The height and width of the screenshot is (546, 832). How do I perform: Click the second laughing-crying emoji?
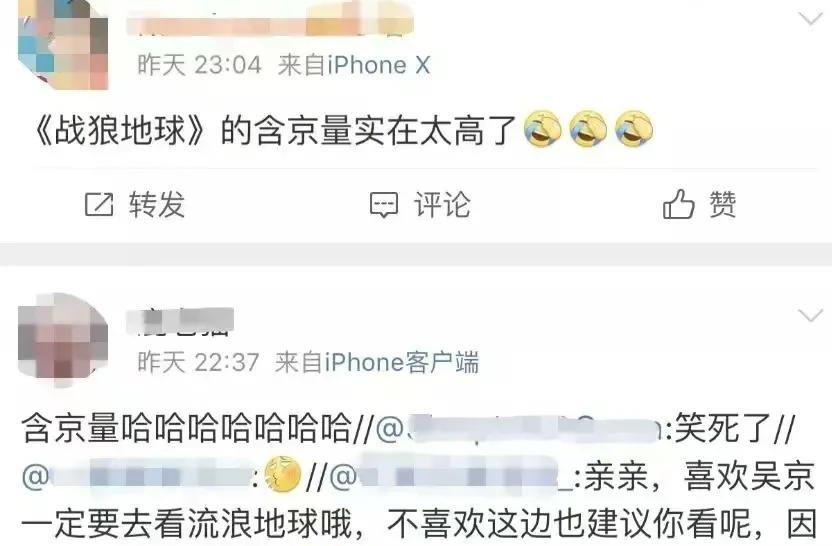[x=588, y=128]
